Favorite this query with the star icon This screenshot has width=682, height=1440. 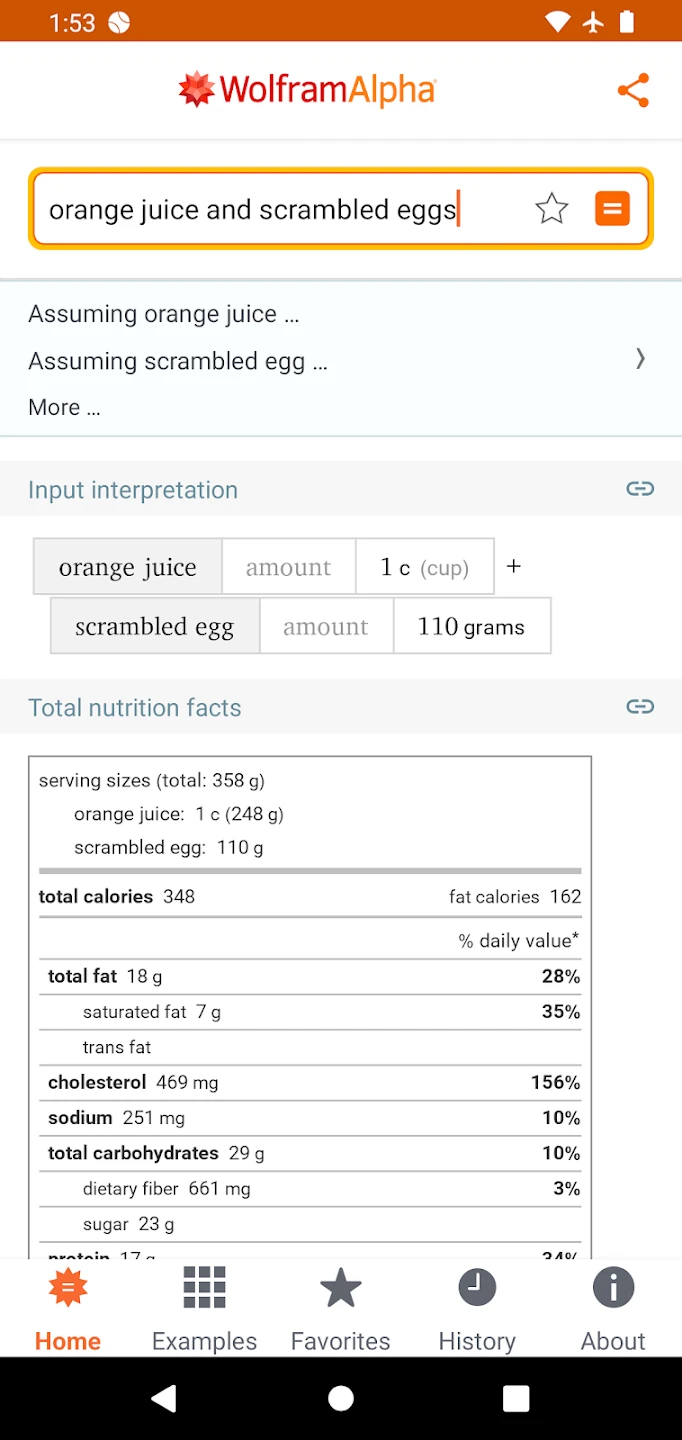click(551, 209)
